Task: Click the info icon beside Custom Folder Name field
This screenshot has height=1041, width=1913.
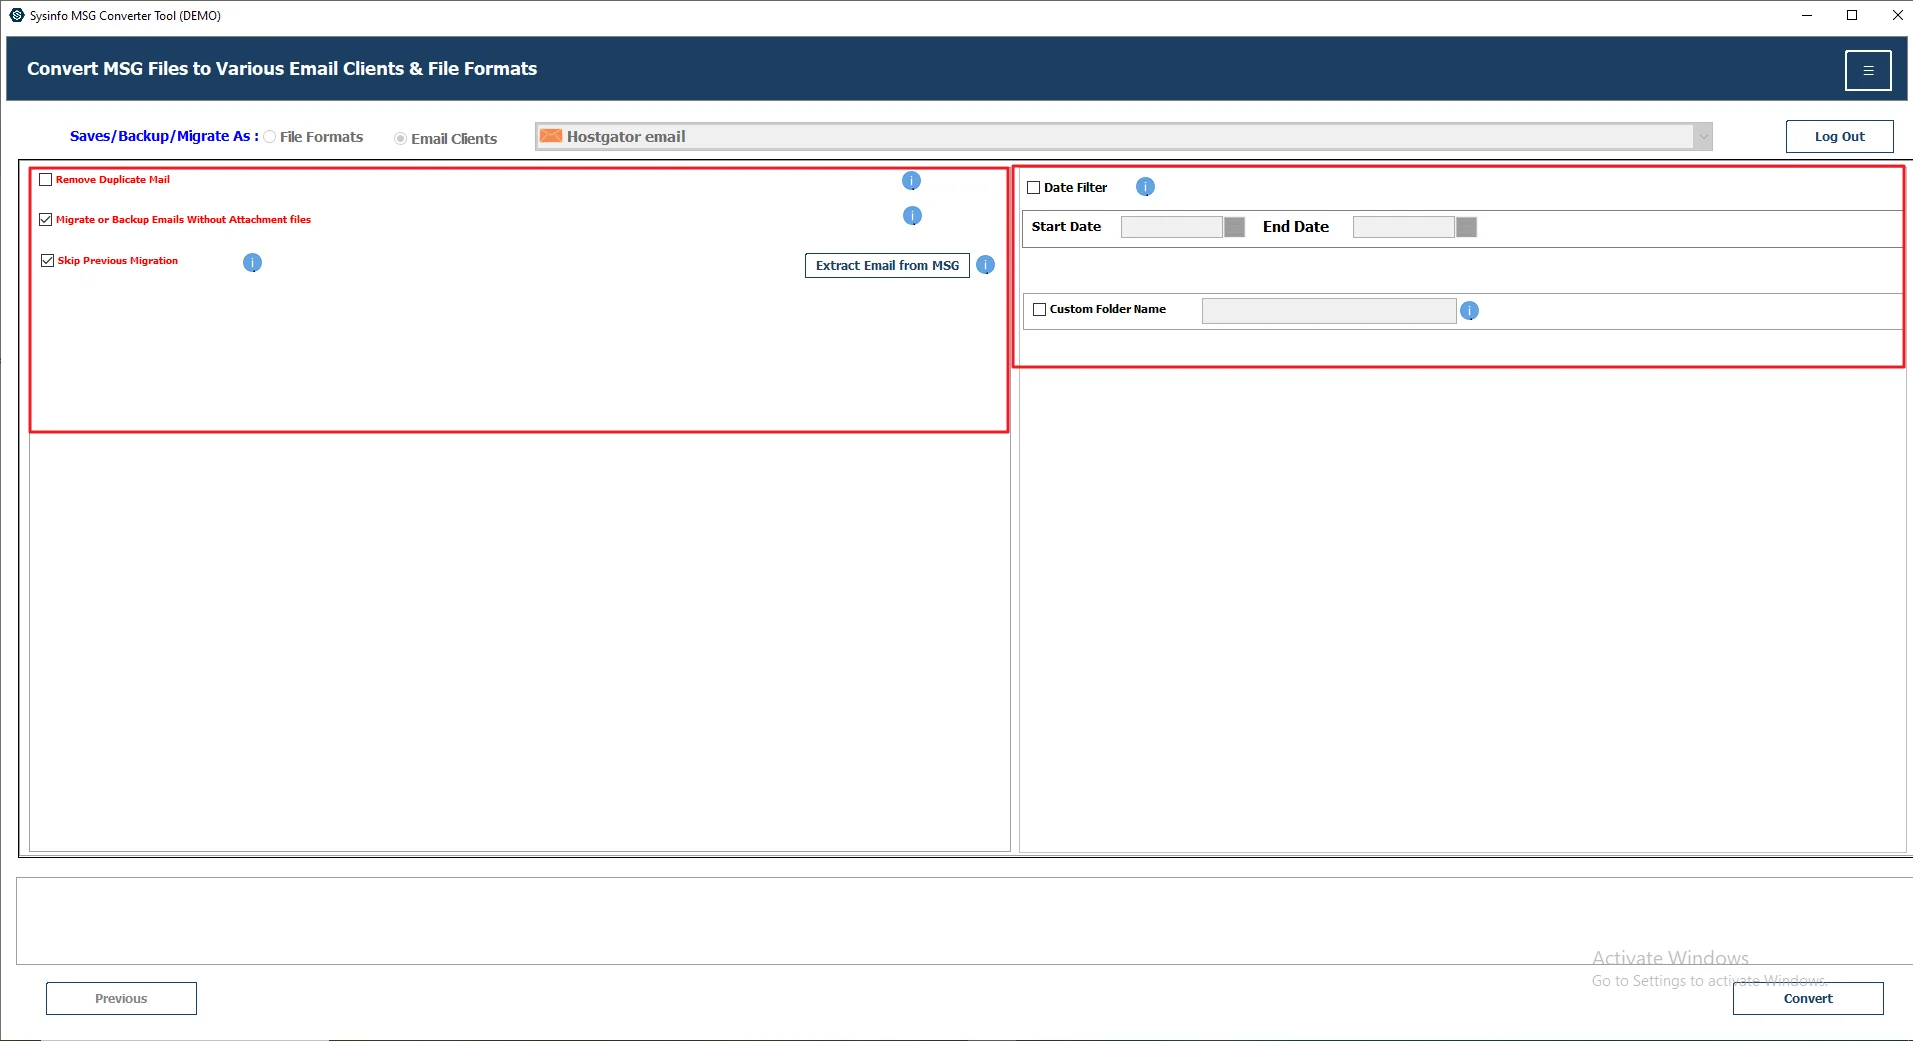Action: (x=1469, y=310)
